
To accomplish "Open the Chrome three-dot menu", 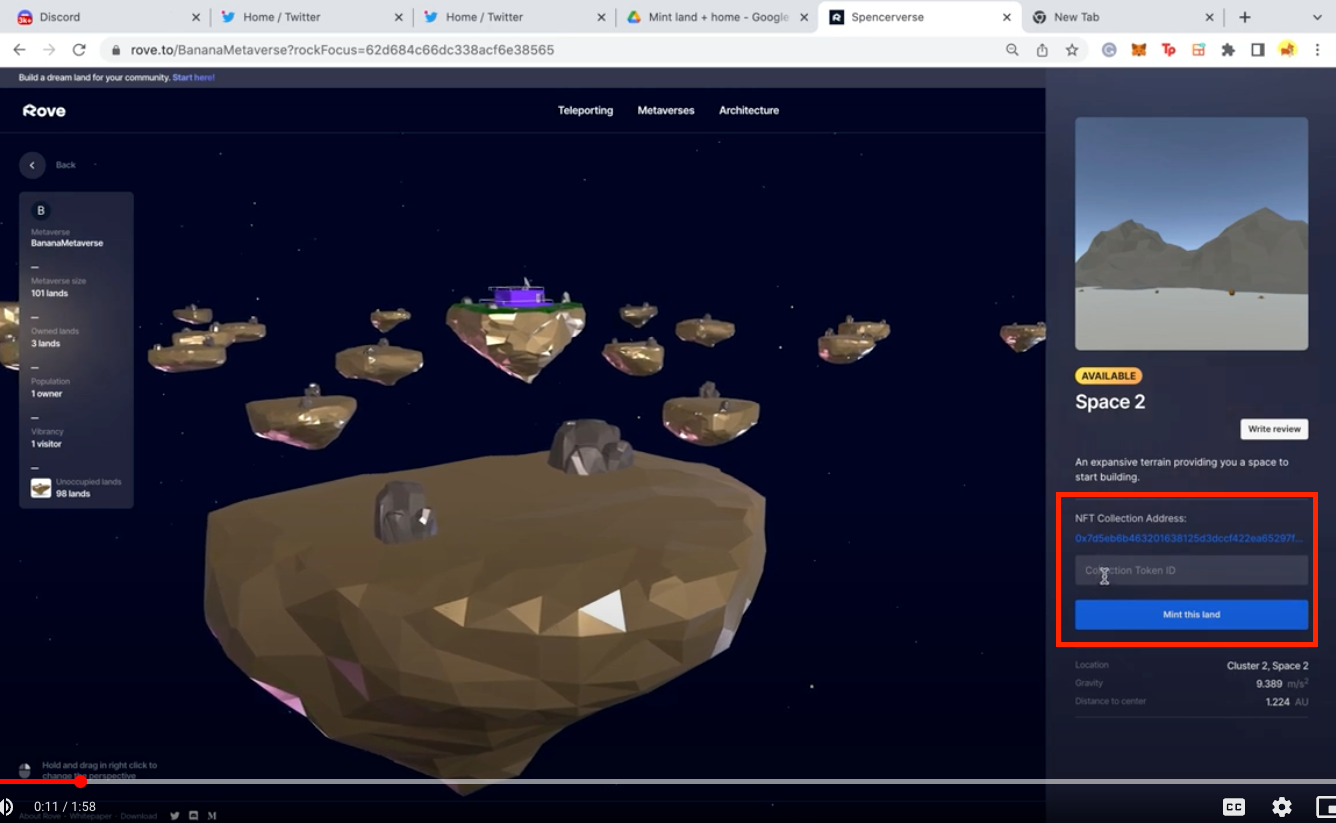I will click(1318, 50).
